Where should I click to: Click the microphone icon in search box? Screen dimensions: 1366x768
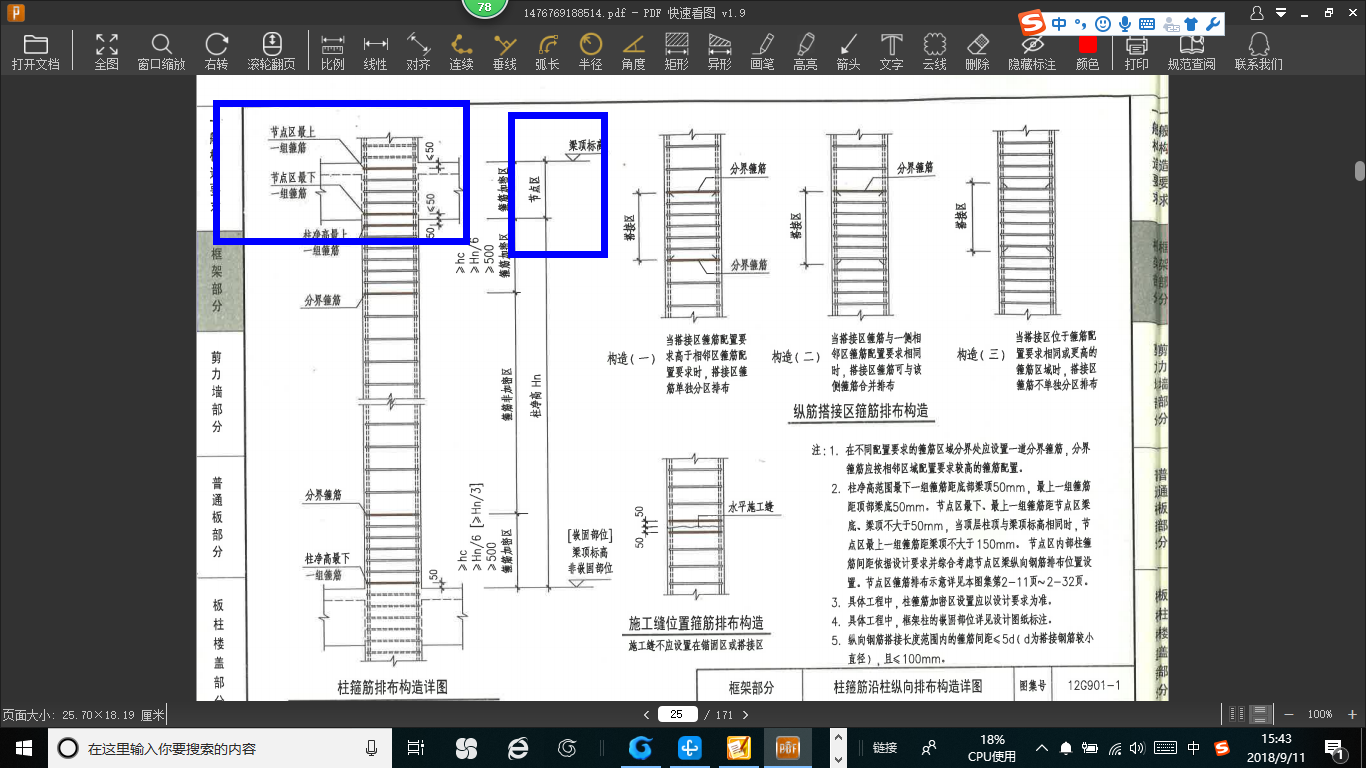click(x=371, y=747)
